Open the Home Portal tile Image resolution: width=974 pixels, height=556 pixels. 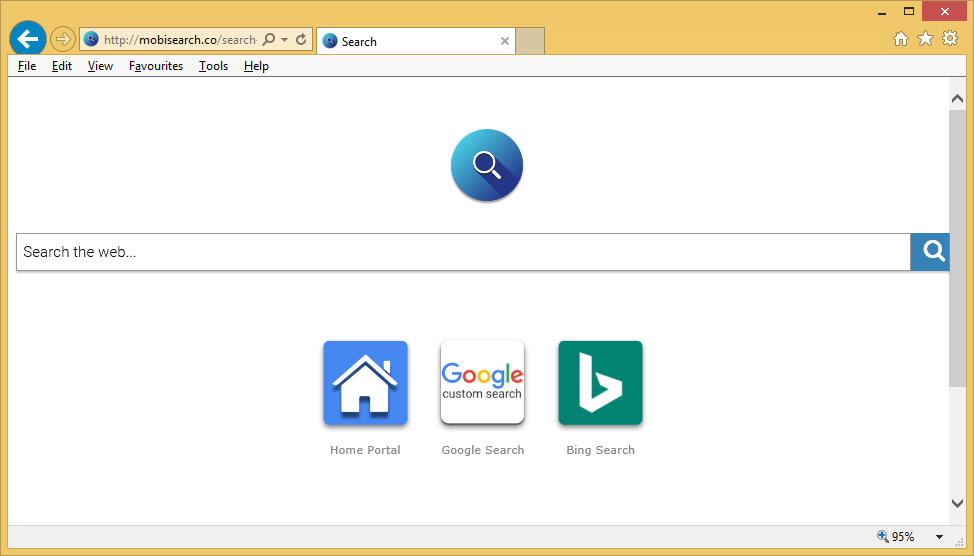click(x=365, y=383)
